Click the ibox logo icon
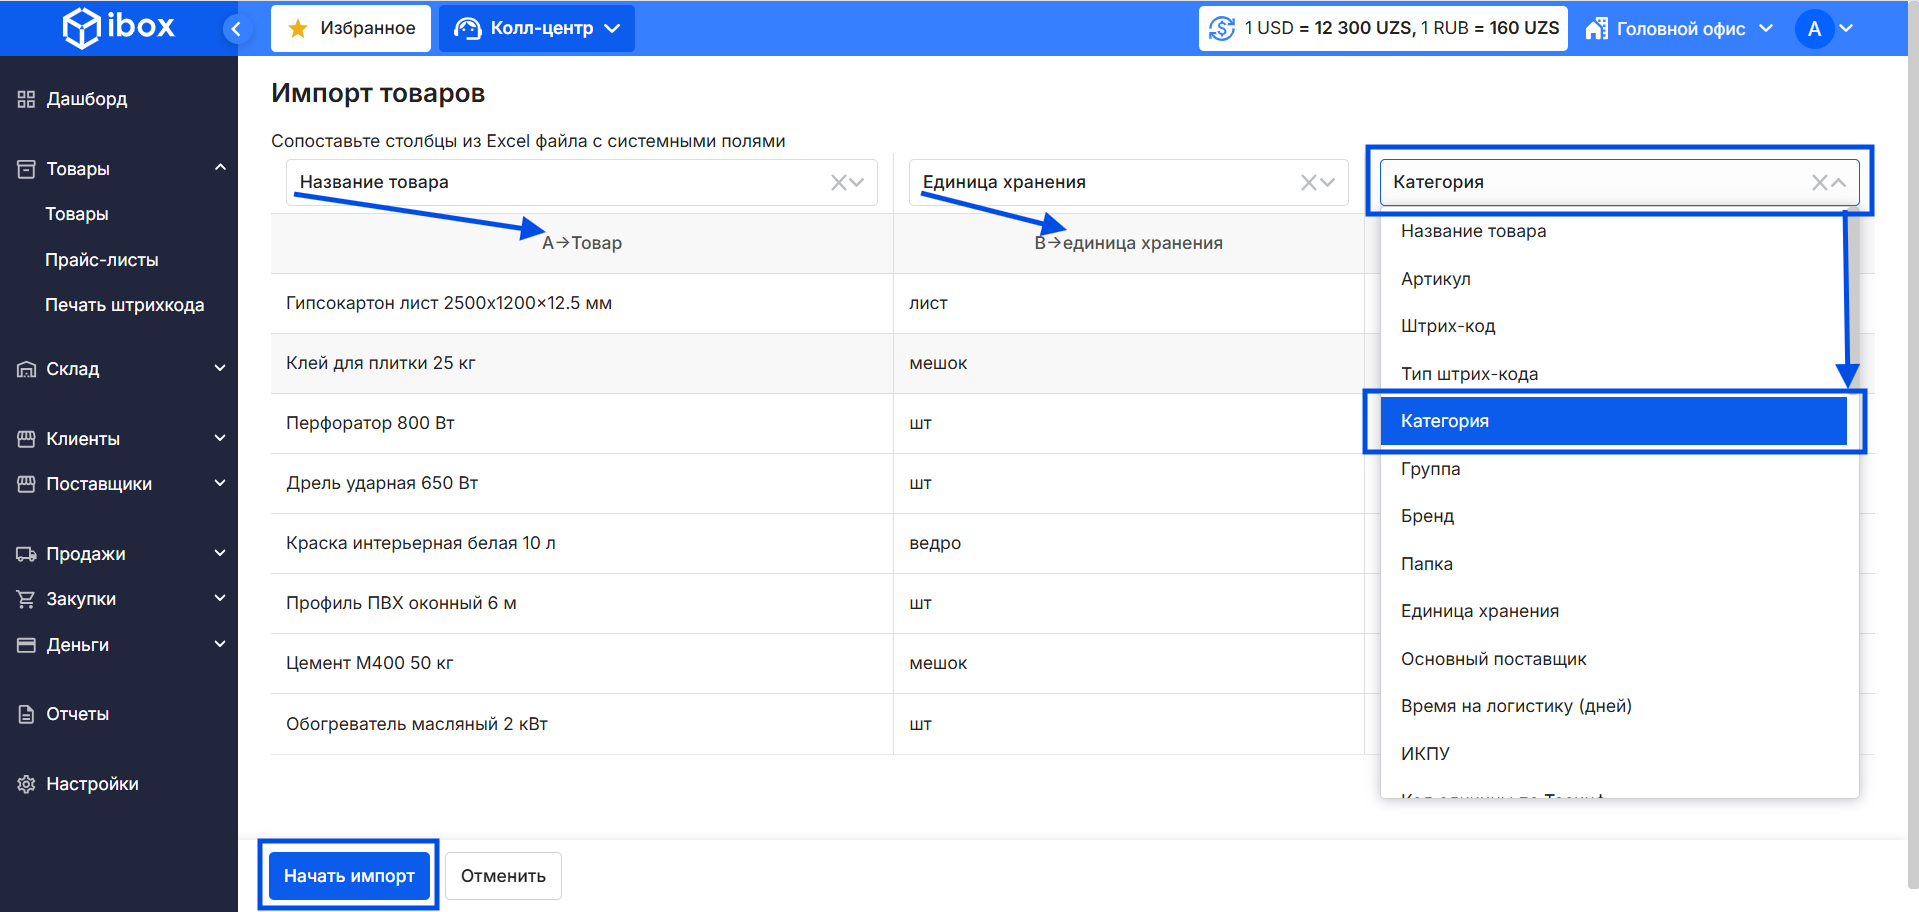Screen dimensions: 1919x912 pyautogui.click(x=81, y=28)
